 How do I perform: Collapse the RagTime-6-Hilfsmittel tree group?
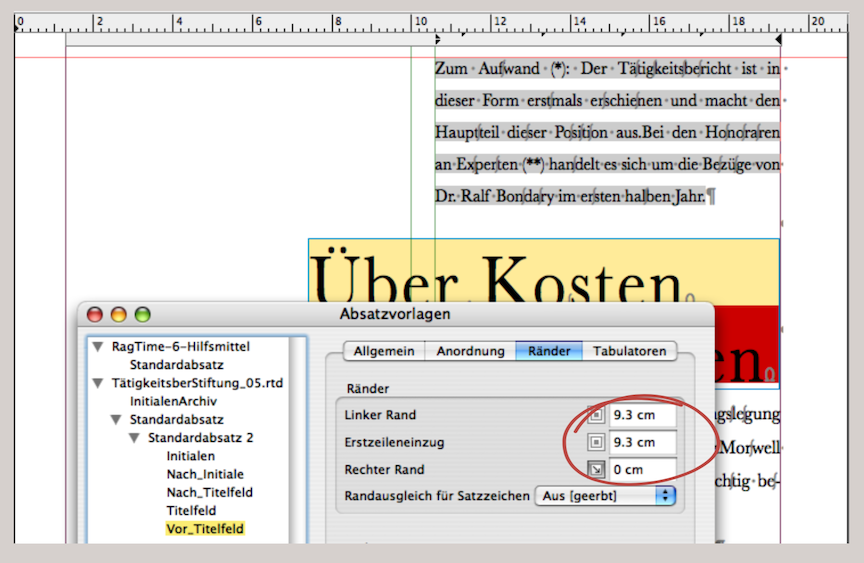[x=98, y=347]
